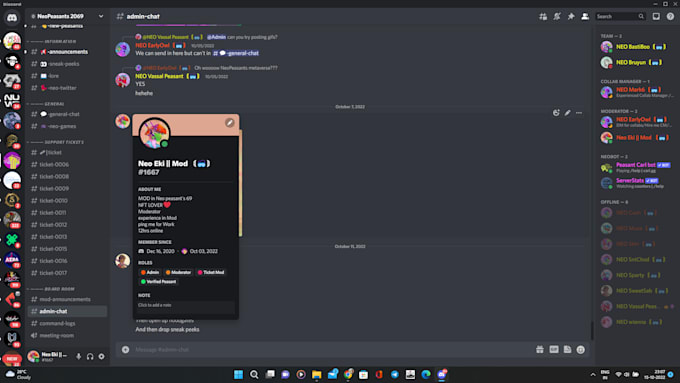Open the Help question mark icon

670,16
